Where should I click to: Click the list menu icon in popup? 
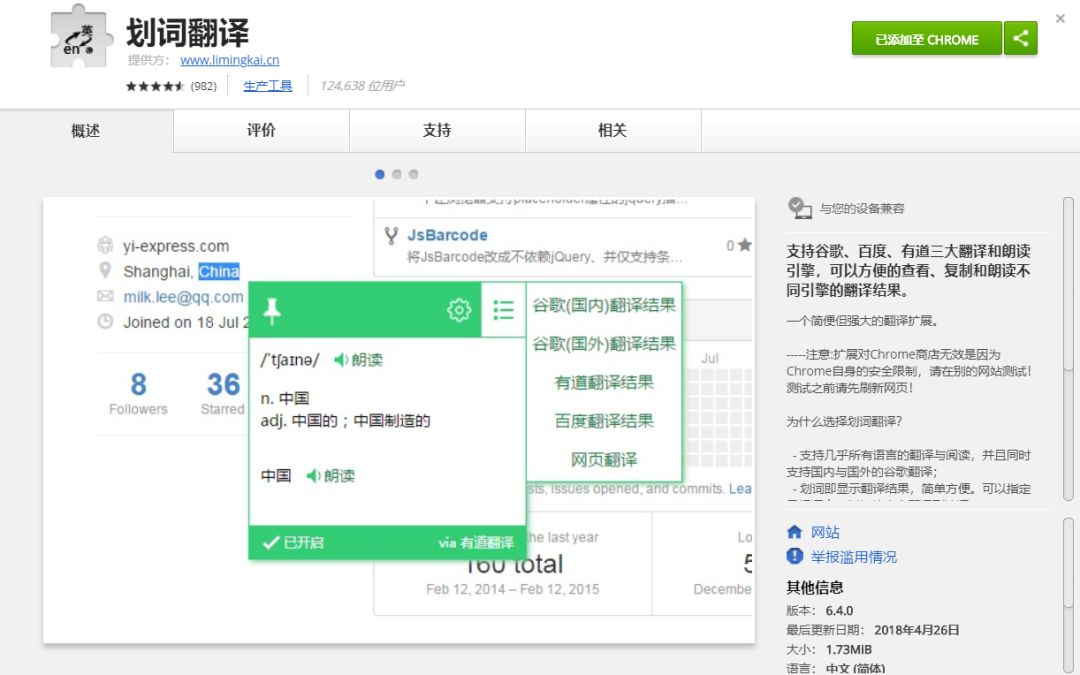tap(503, 309)
